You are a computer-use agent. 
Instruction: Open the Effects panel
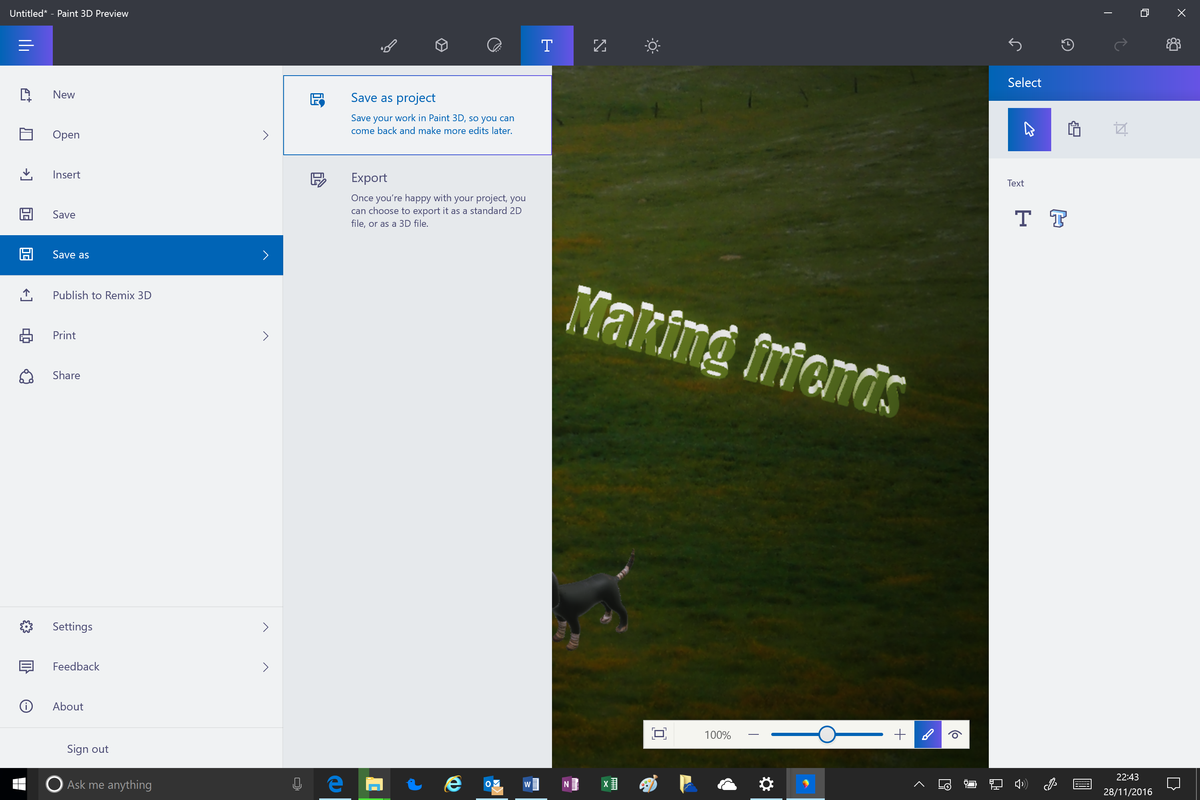point(651,45)
